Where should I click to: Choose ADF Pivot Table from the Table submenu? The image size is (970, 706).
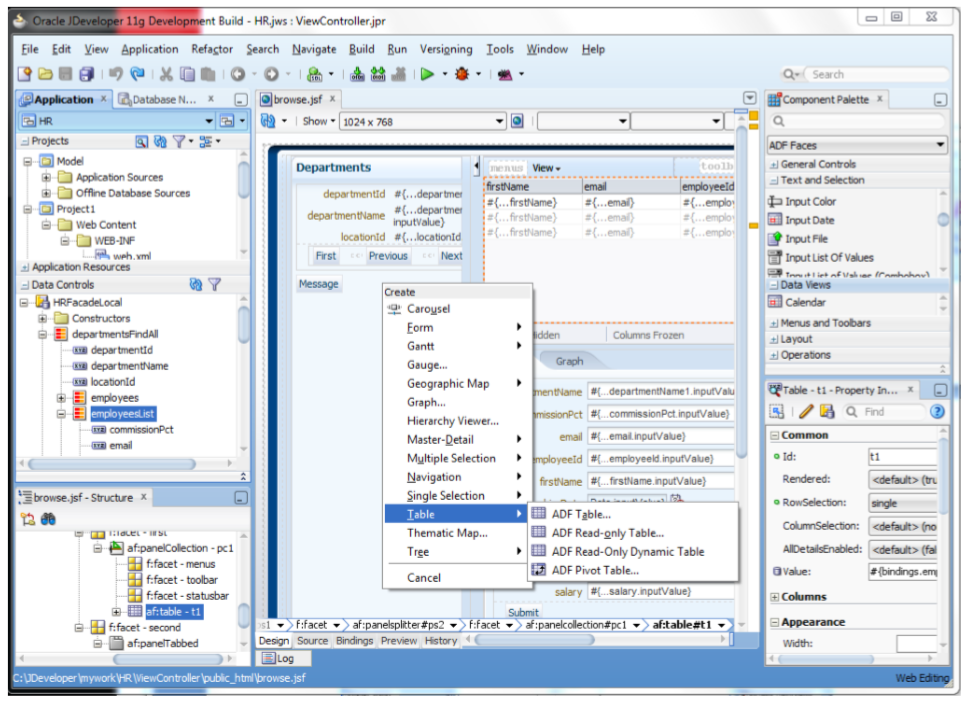tap(598, 572)
